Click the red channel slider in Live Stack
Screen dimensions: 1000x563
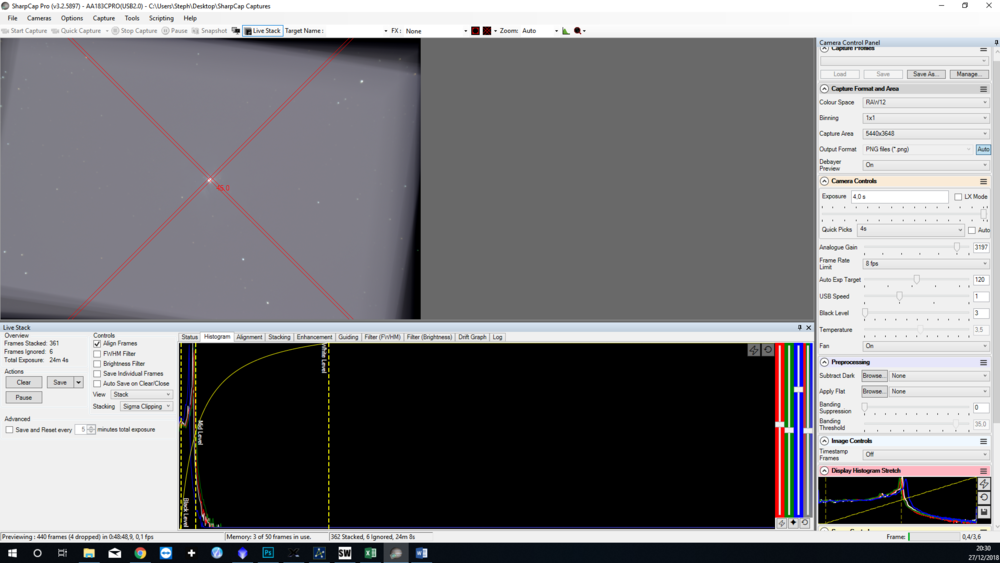click(779, 430)
